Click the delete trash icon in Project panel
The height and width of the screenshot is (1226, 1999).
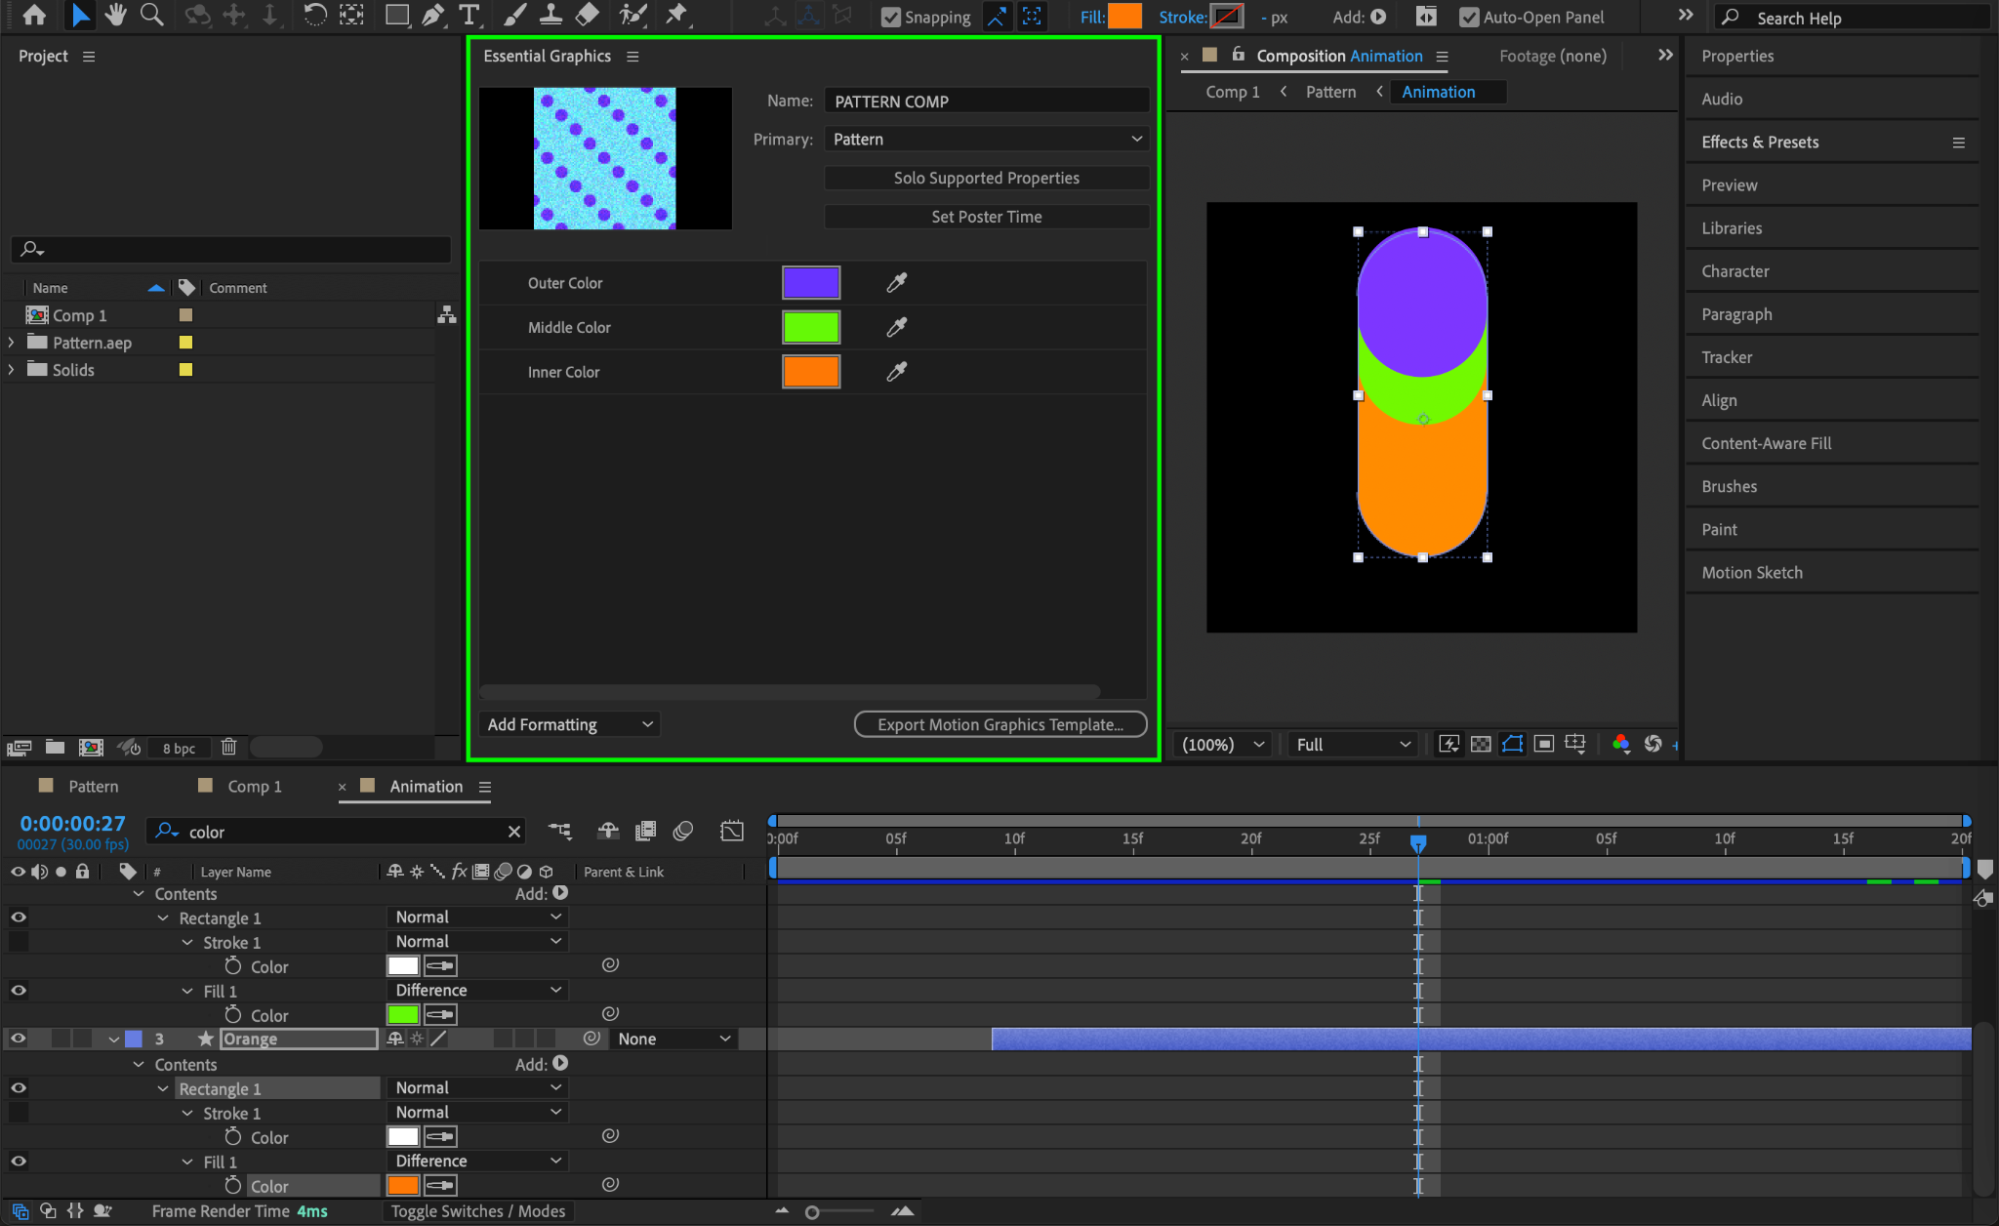229,747
